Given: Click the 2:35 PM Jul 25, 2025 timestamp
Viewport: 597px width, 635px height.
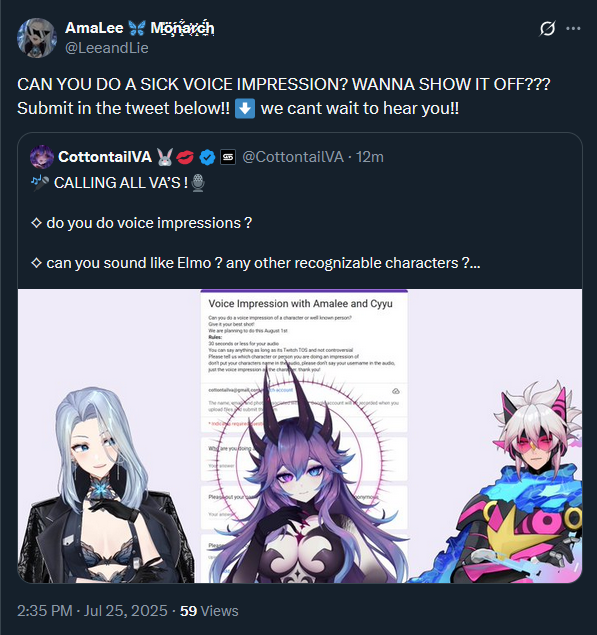Looking at the screenshot, I should pyautogui.click(x=92, y=611).
